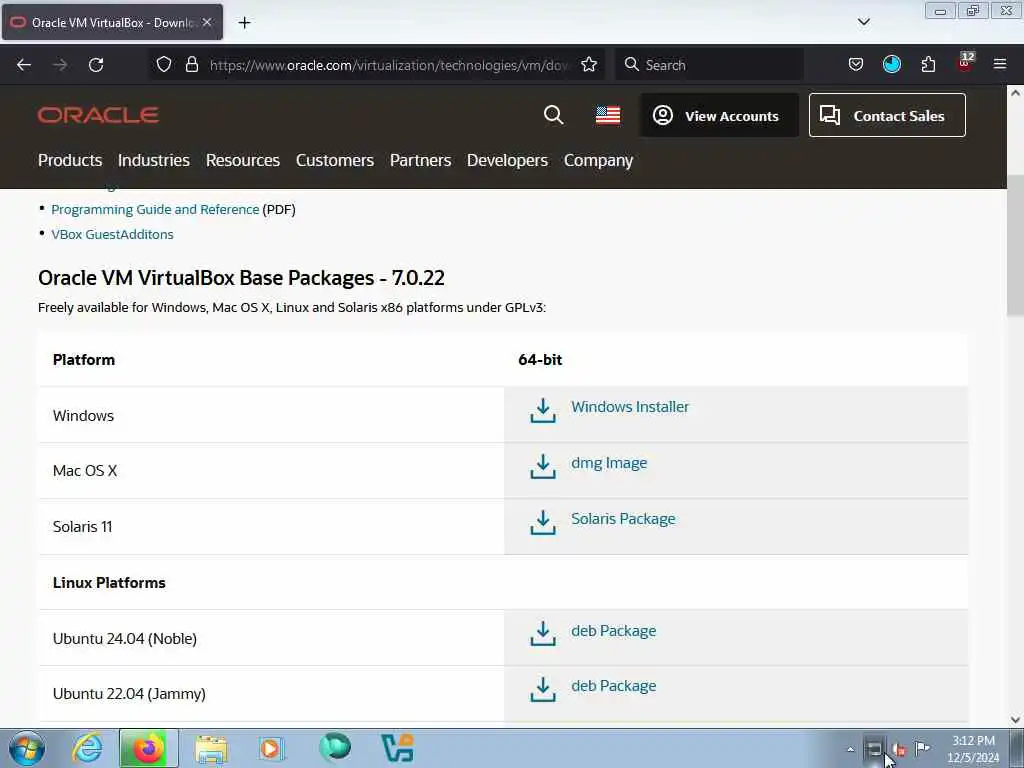Click dmg Image download link
The height and width of the screenshot is (768, 1024).
pyautogui.click(x=609, y=463)
